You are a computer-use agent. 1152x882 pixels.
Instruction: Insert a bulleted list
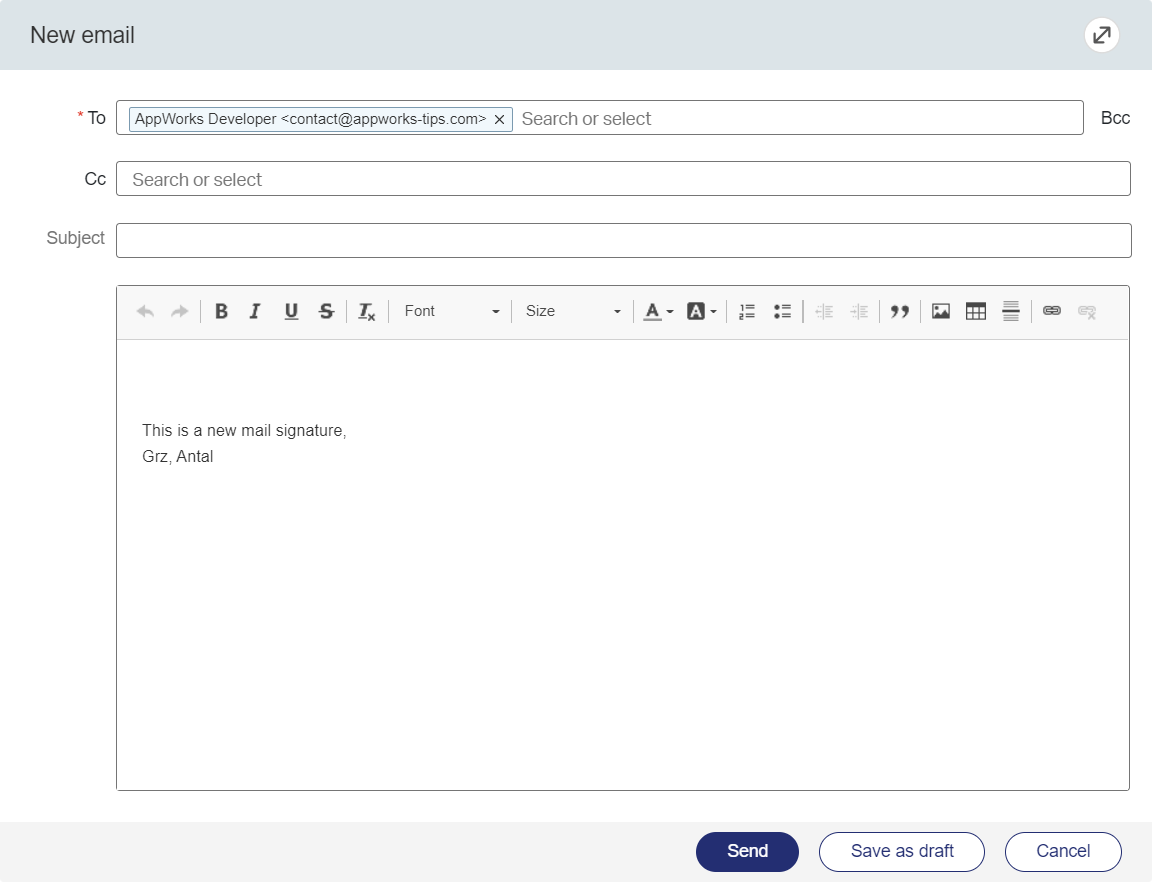tap(782, 311)
